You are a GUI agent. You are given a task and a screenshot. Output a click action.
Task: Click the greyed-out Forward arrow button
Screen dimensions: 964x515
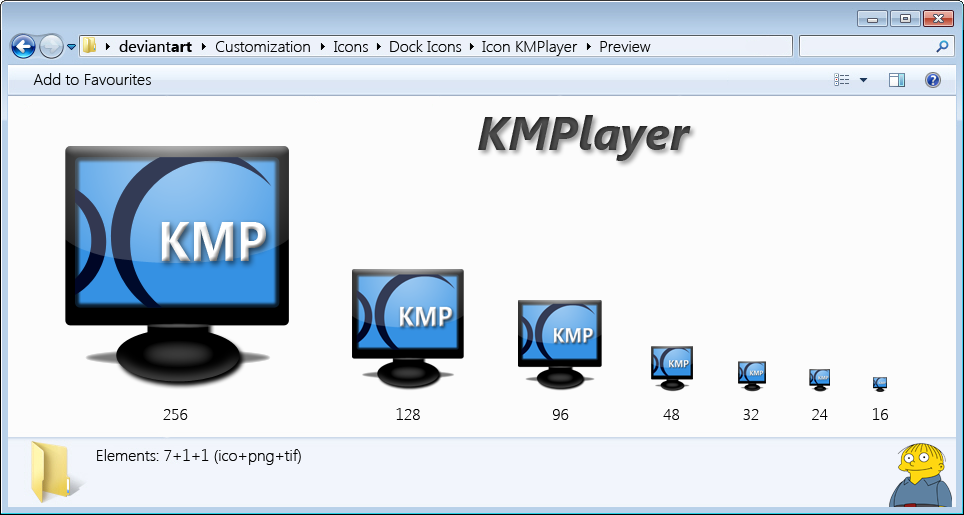click(x=51, y=46)
